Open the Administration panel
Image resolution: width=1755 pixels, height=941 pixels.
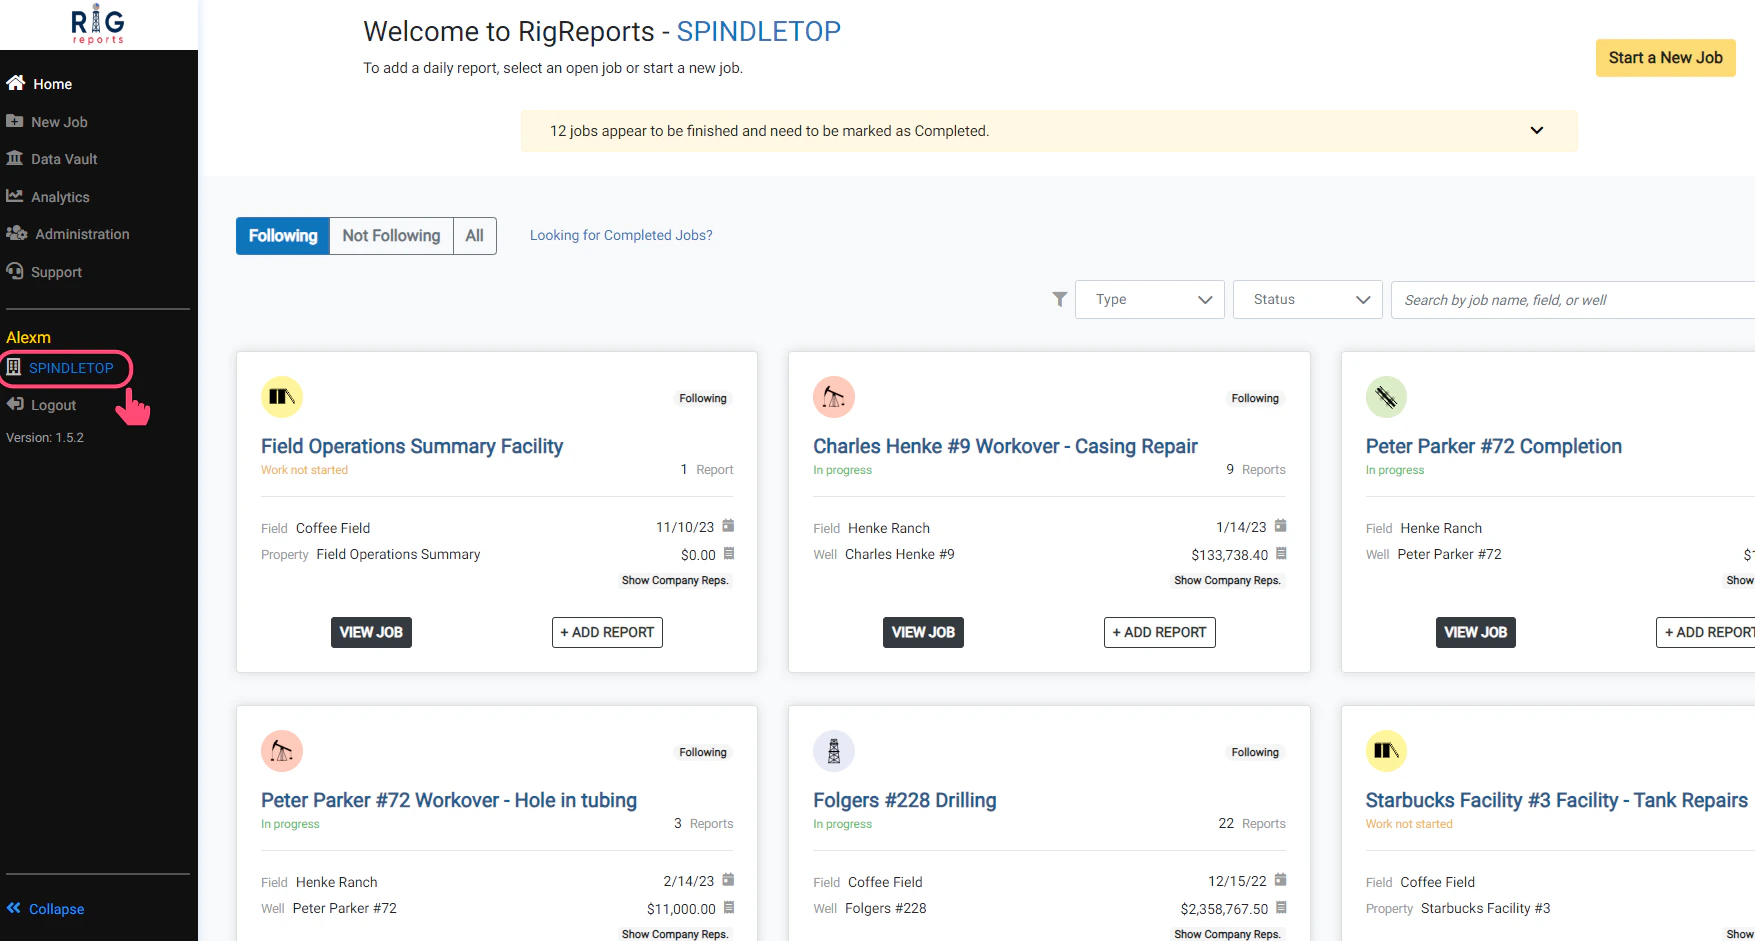click(81, 233)
